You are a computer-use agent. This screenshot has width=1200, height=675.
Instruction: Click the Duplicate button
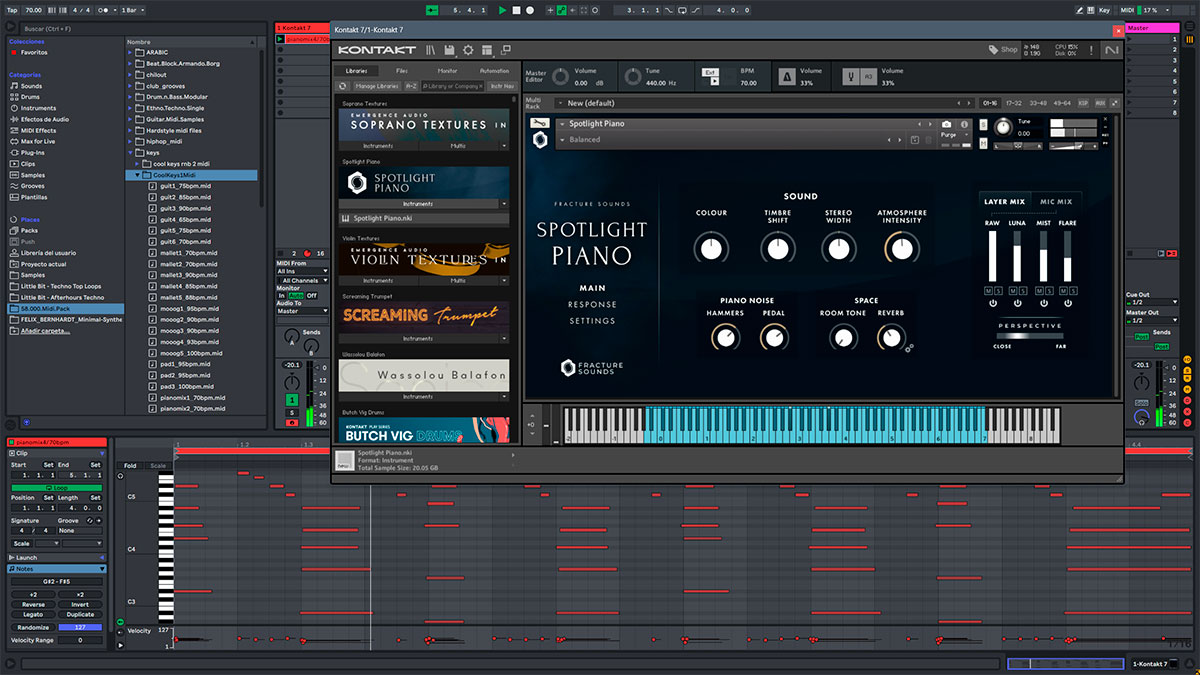click(80, 615)
